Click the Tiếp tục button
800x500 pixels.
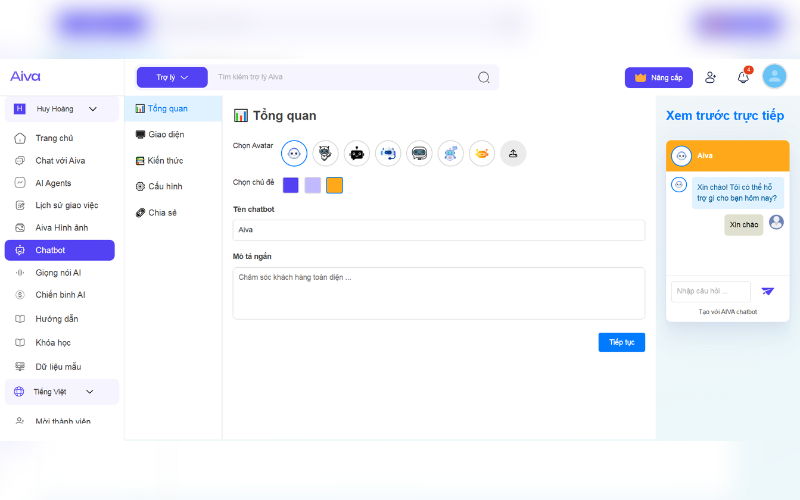click(621, 342)
